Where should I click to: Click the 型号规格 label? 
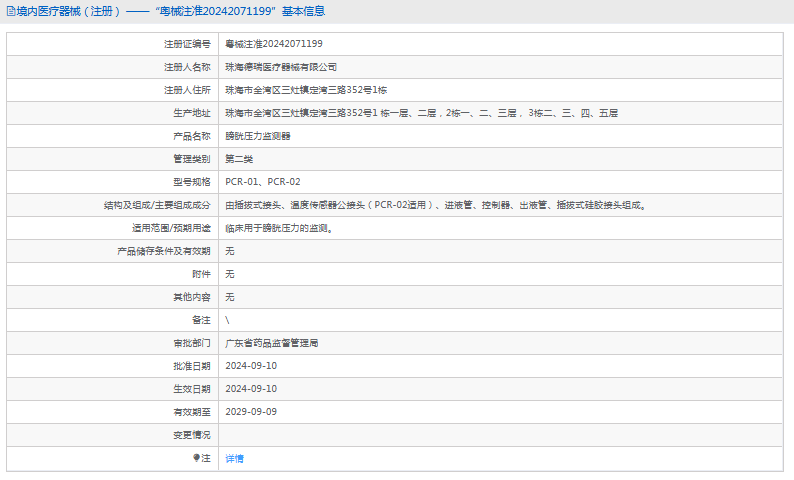[191, 182]
